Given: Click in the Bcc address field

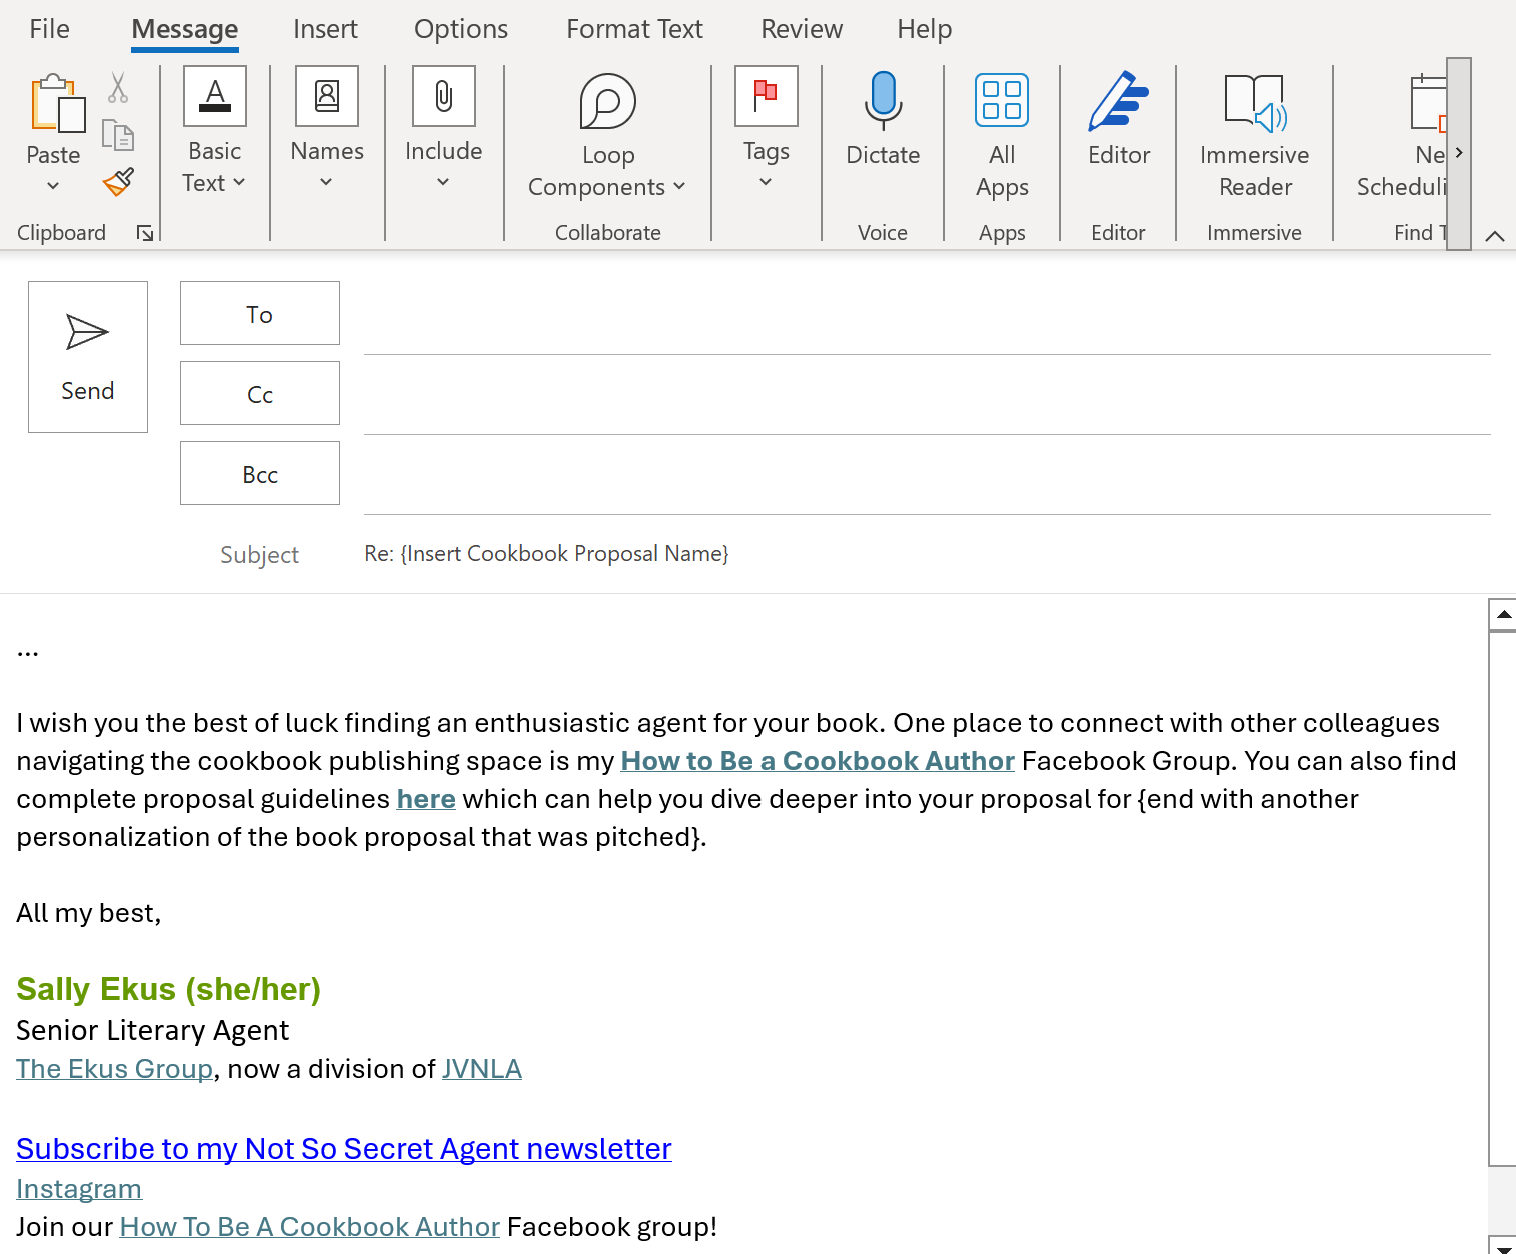Looking at the screenshot, I should coord(927,477).
